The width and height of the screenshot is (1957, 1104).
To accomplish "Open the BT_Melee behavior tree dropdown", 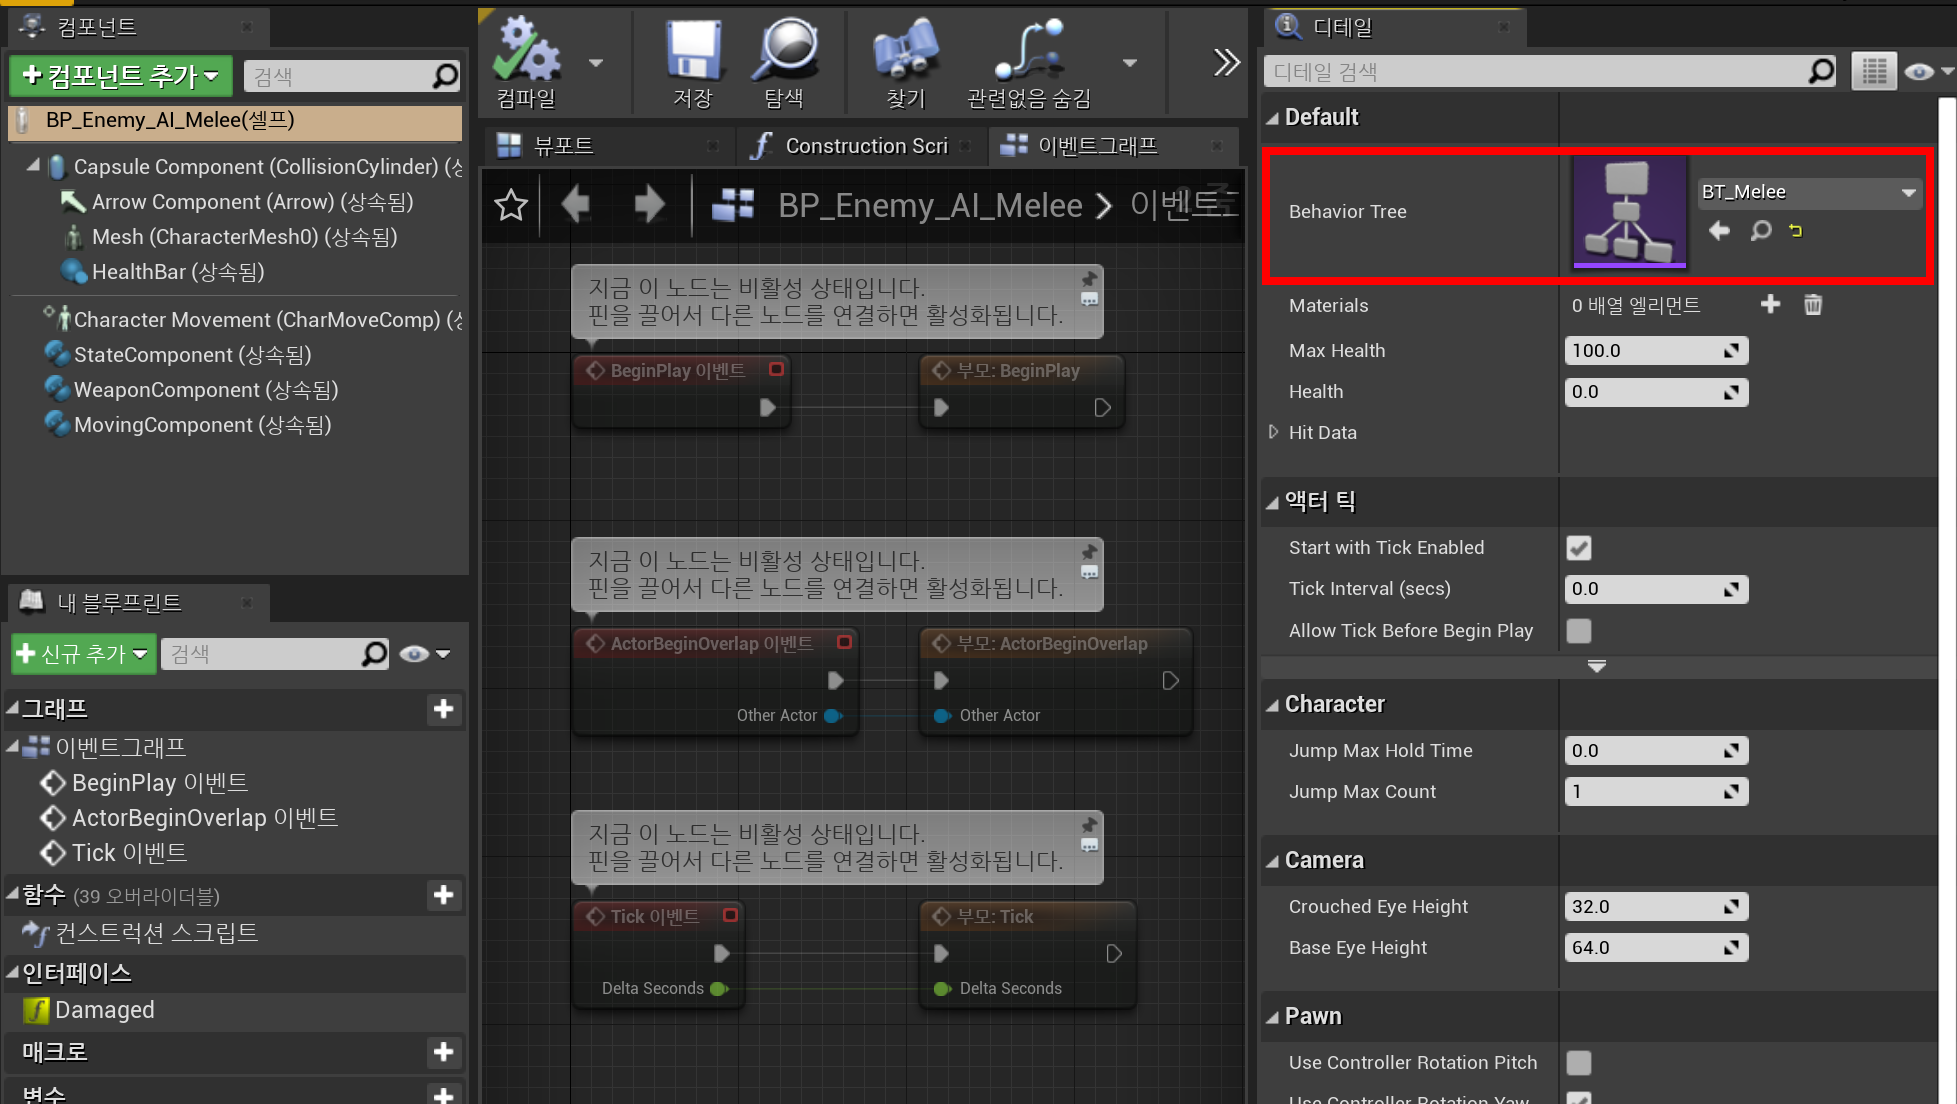I will (1808, 192).
